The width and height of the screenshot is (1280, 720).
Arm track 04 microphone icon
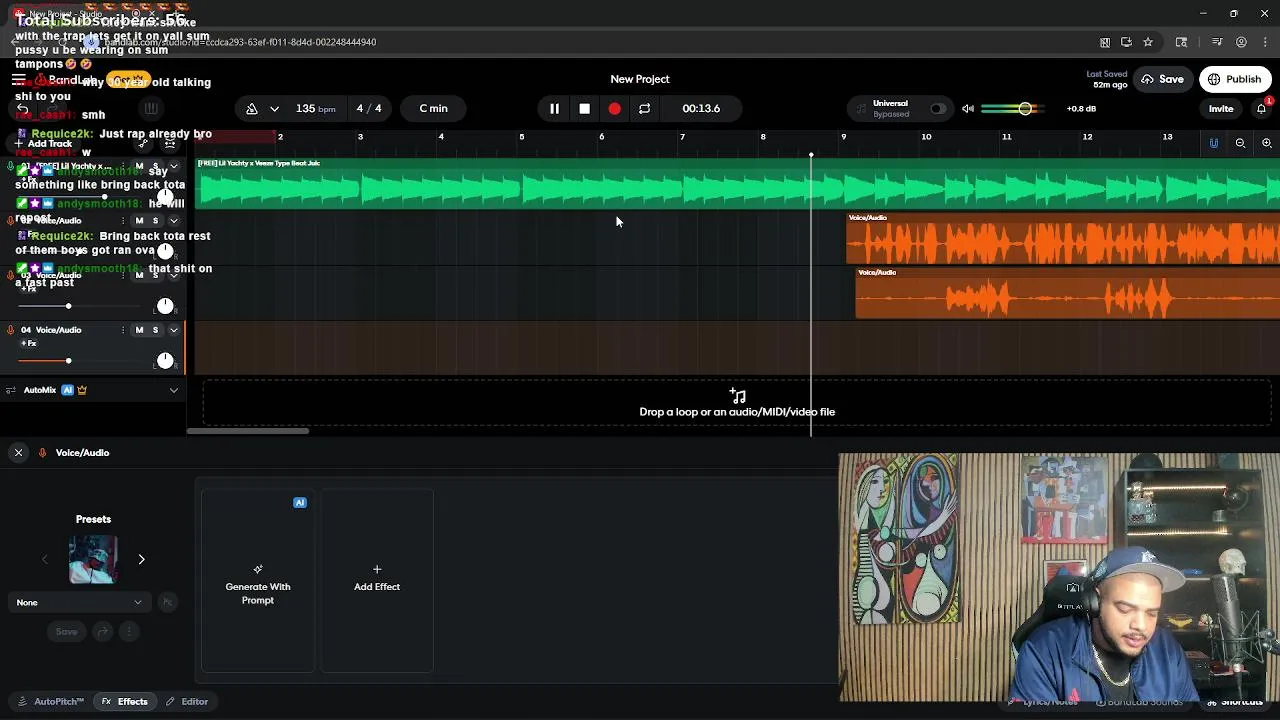tap(11, 330)
